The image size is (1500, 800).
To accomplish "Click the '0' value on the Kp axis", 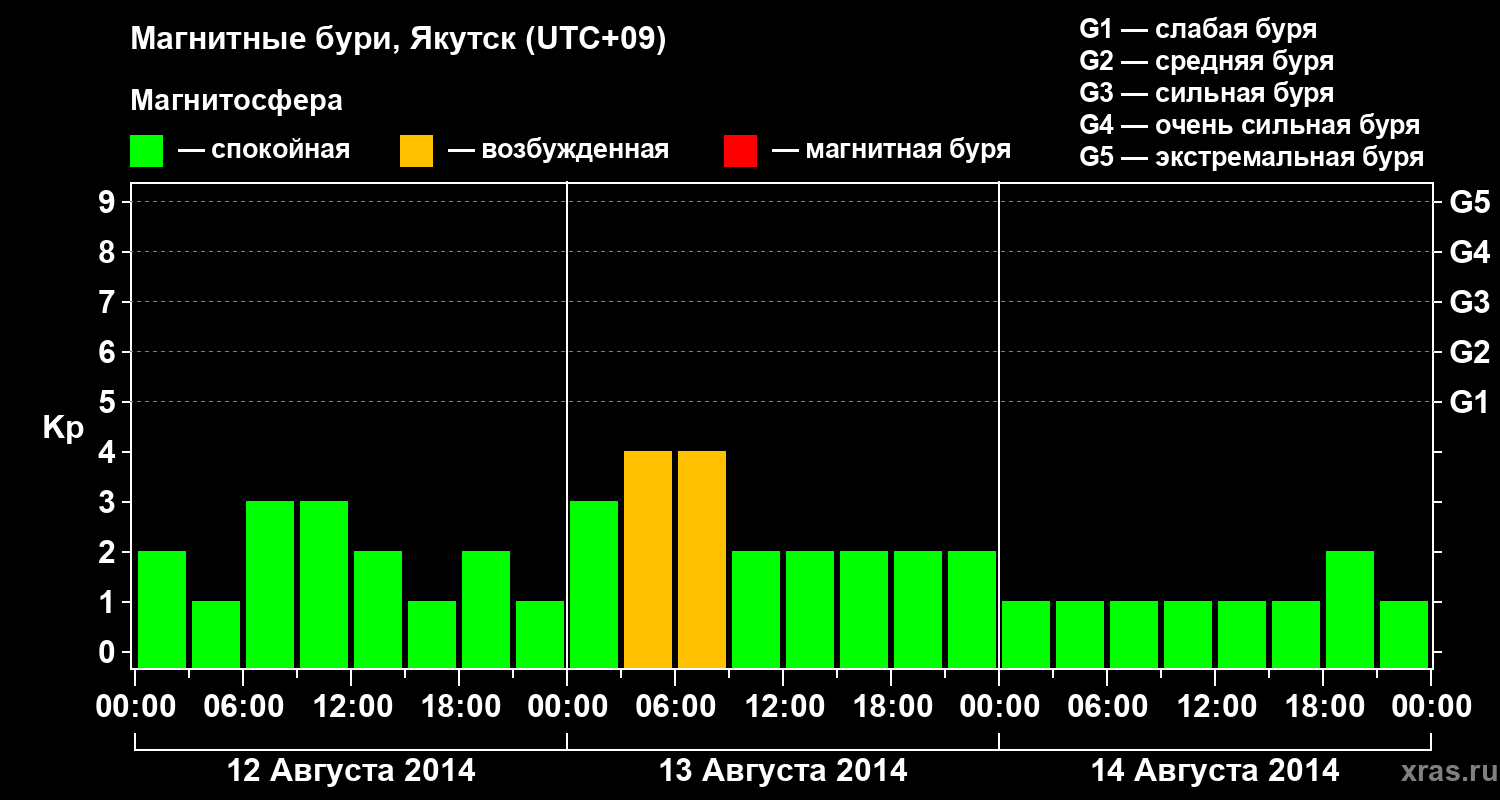I will [x=109, y=652].
